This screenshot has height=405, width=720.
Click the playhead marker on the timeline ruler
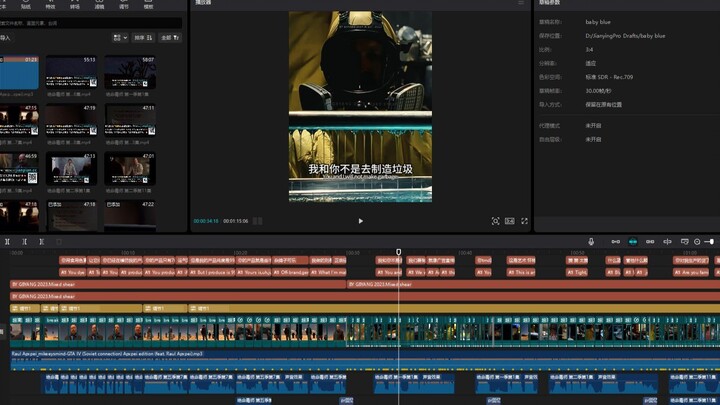[399, 252]
